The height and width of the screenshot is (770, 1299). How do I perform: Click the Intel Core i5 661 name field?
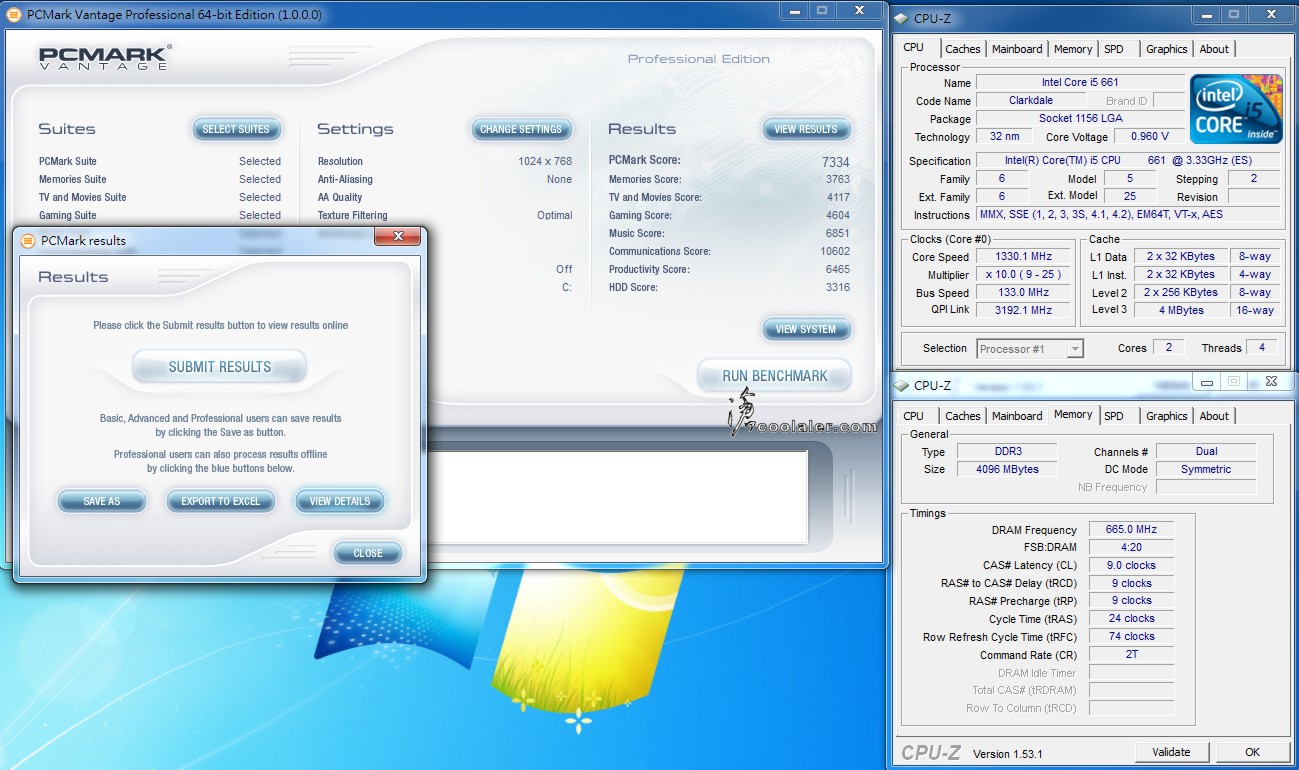coord(1079,82)
